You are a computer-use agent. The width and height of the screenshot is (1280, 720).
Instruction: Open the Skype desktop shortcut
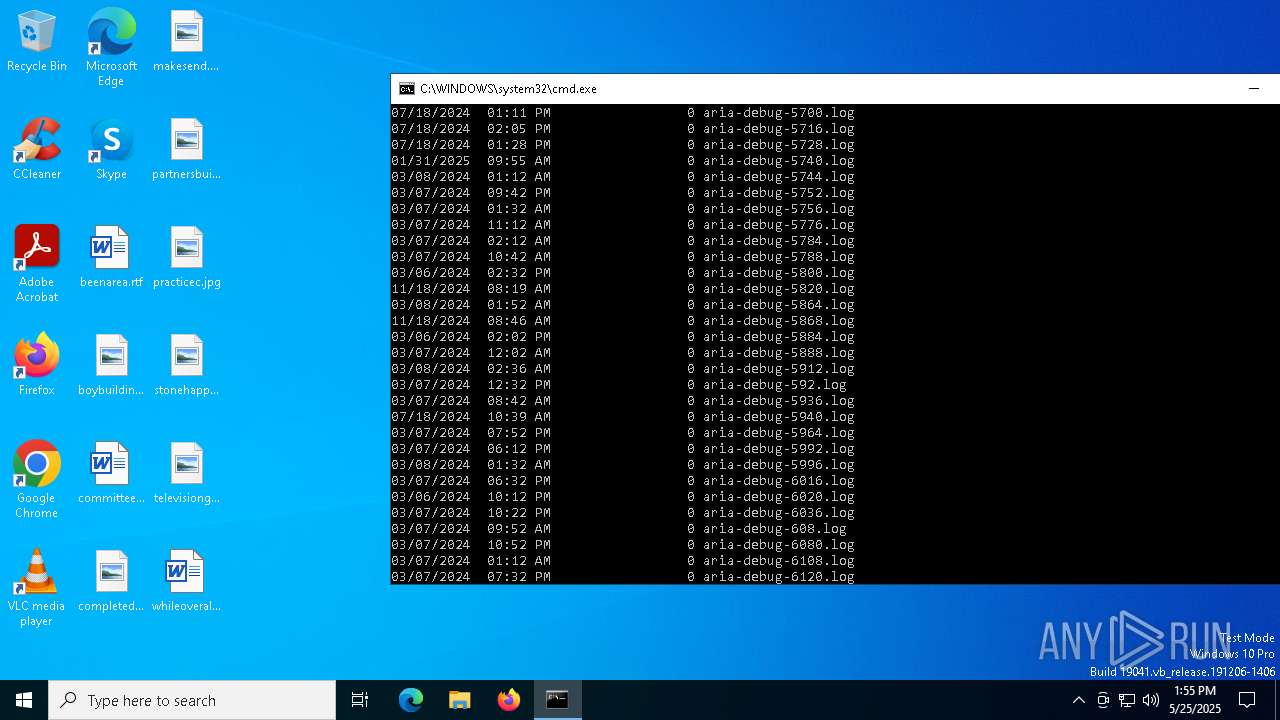coord(111,150)
